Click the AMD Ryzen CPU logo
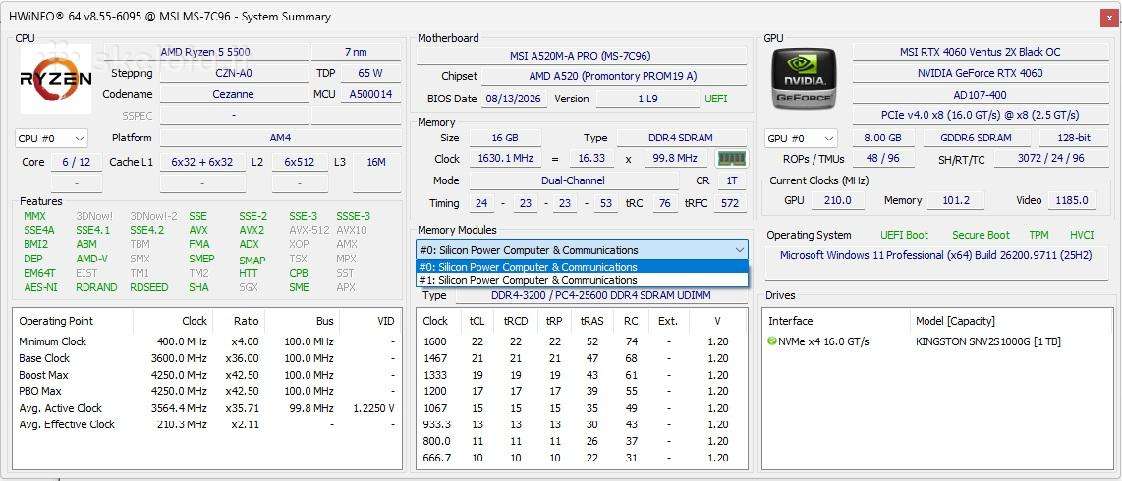The image size is (1122, 481). click(55, 79)
